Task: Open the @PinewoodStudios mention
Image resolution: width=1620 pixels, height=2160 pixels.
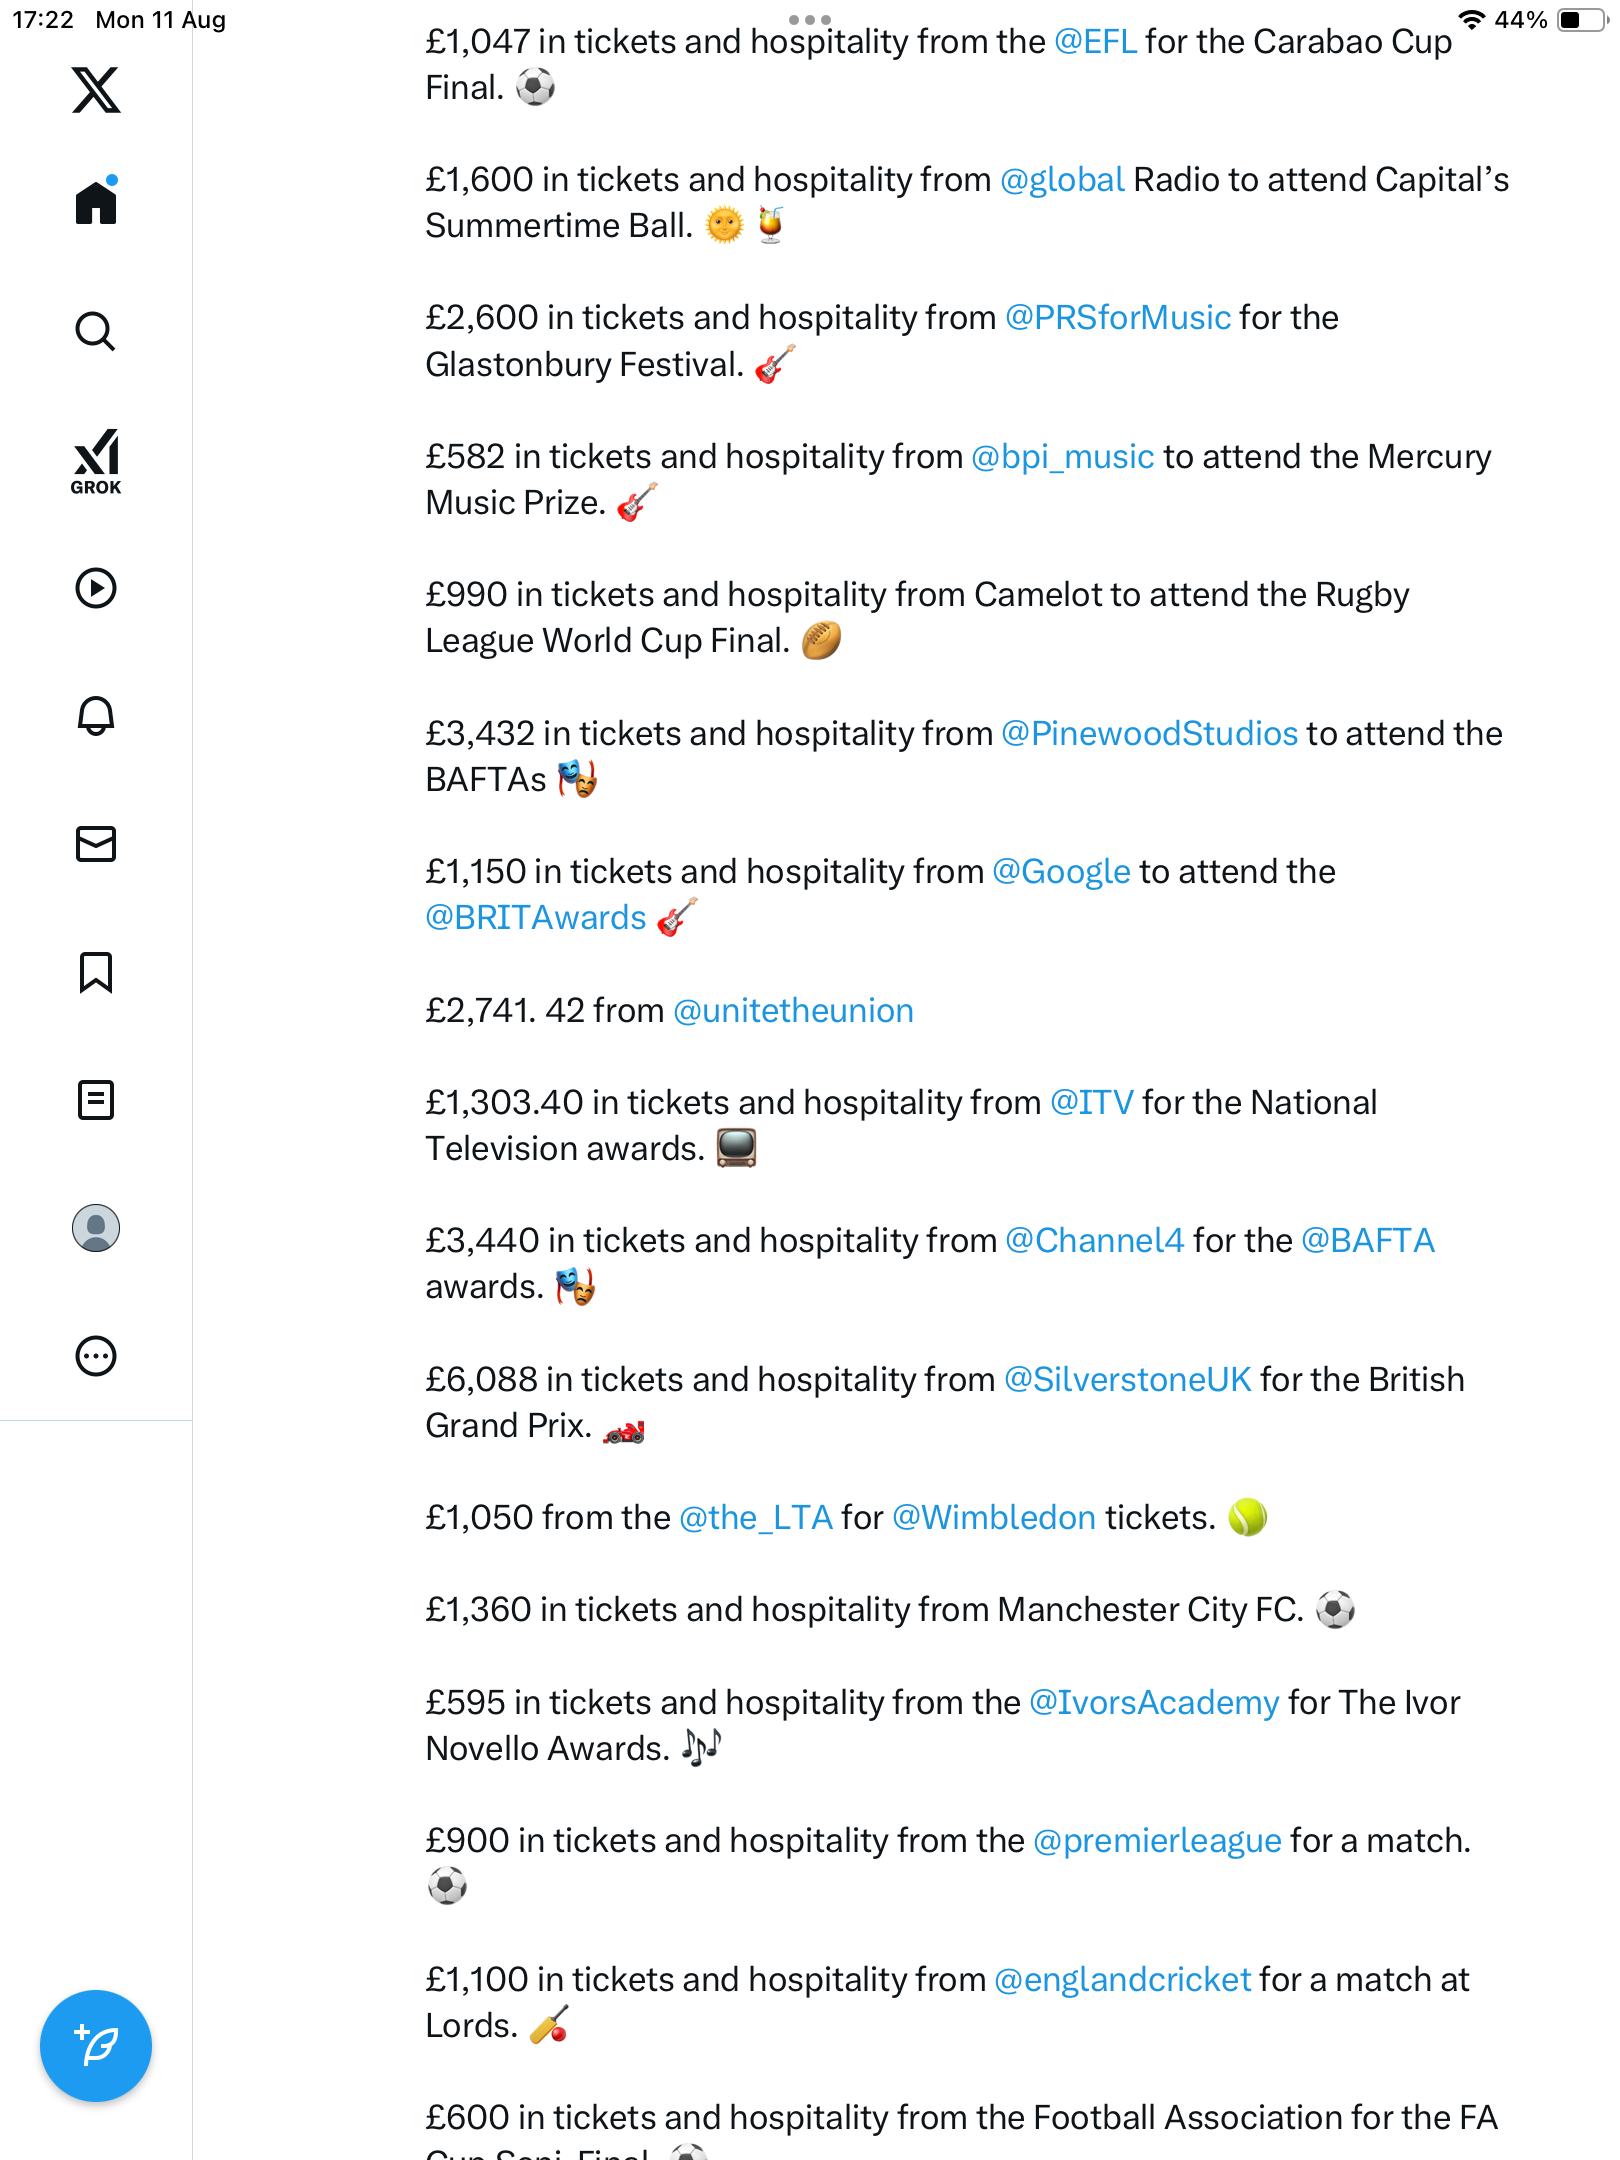Action: 1149,734
